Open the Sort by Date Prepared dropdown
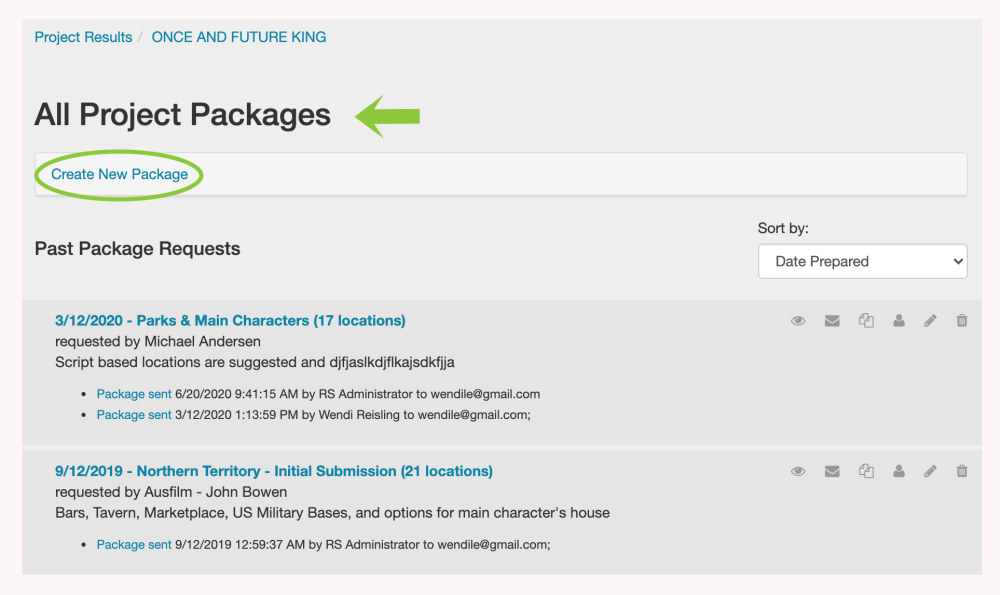The width and height of the screenshot is (1000, 595). [862, 261]
